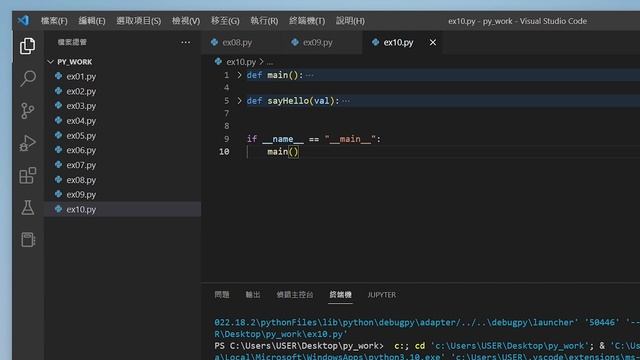Open ex07.py in the explorer
The image size is (640, 360).
(122, 165)
